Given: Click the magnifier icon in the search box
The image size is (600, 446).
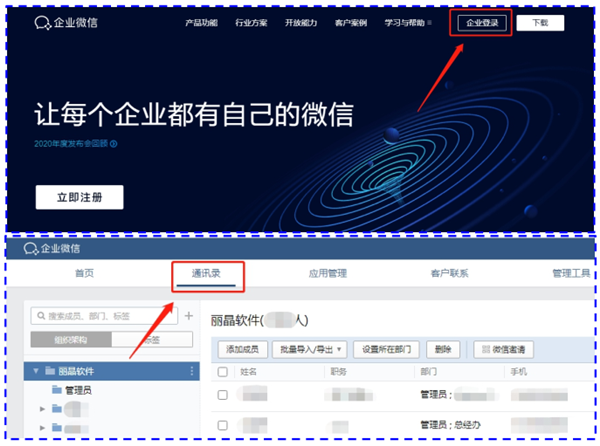Looking at the screenshot, I should 41,316.
